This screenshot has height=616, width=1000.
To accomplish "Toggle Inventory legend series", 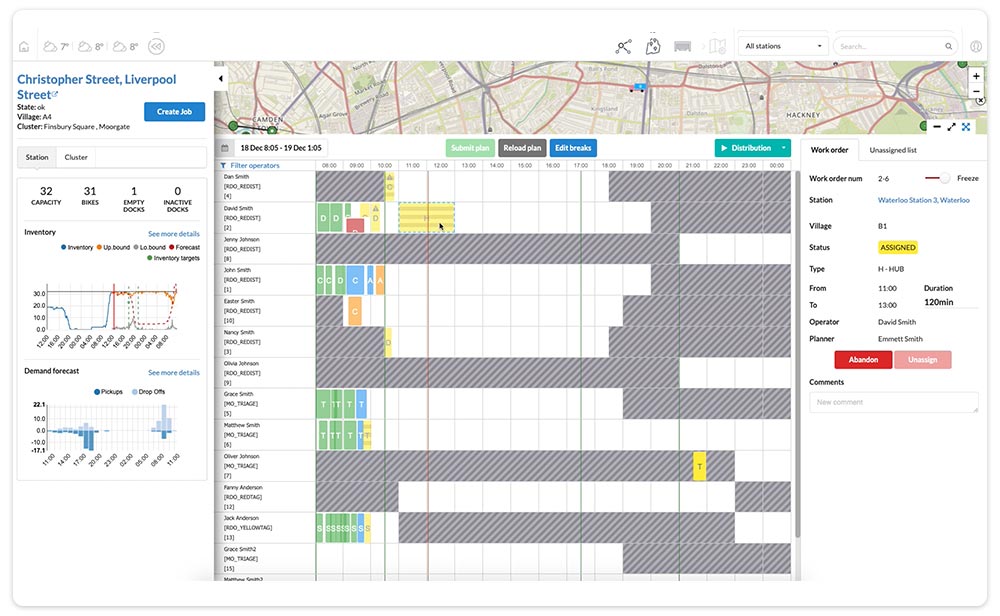I will point(77,247).
